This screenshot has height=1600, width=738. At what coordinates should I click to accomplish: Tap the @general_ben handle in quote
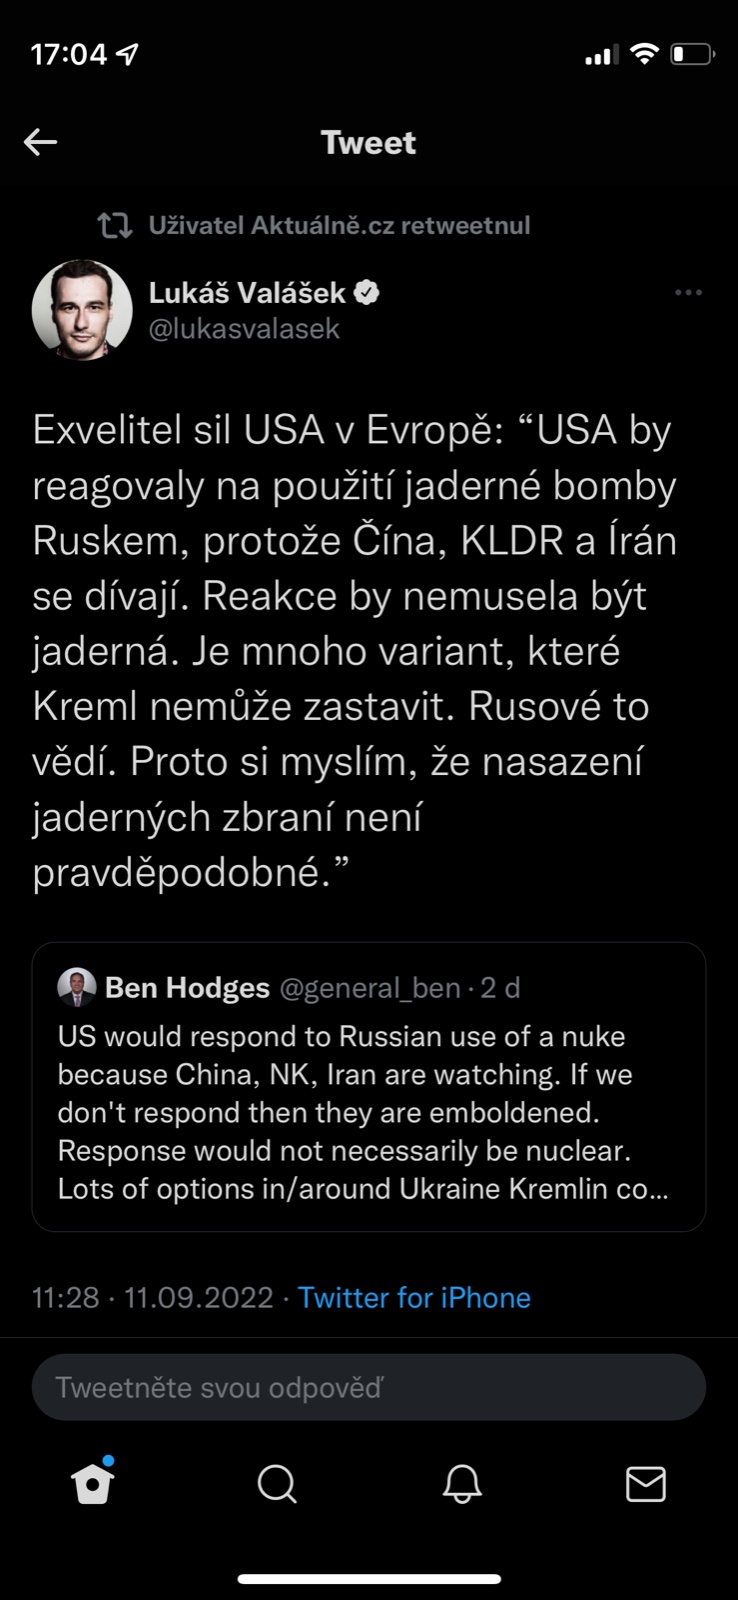tap(369, 988)
